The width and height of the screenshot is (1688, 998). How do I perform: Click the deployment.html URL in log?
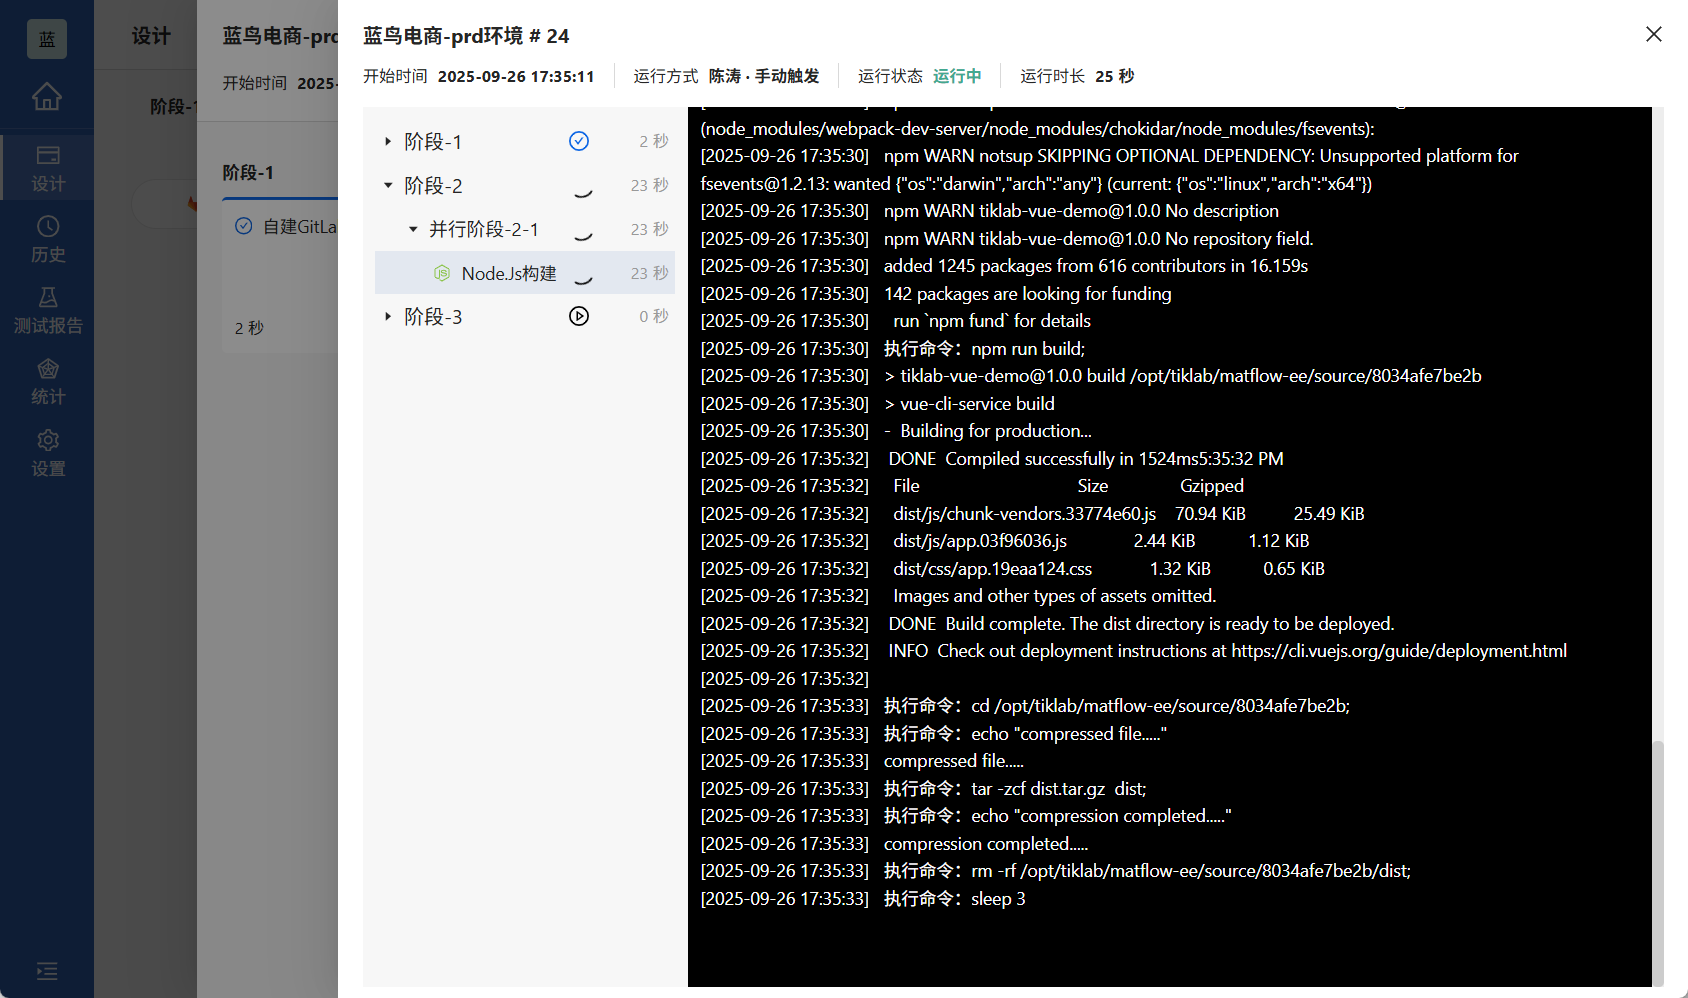point(1399,651)
